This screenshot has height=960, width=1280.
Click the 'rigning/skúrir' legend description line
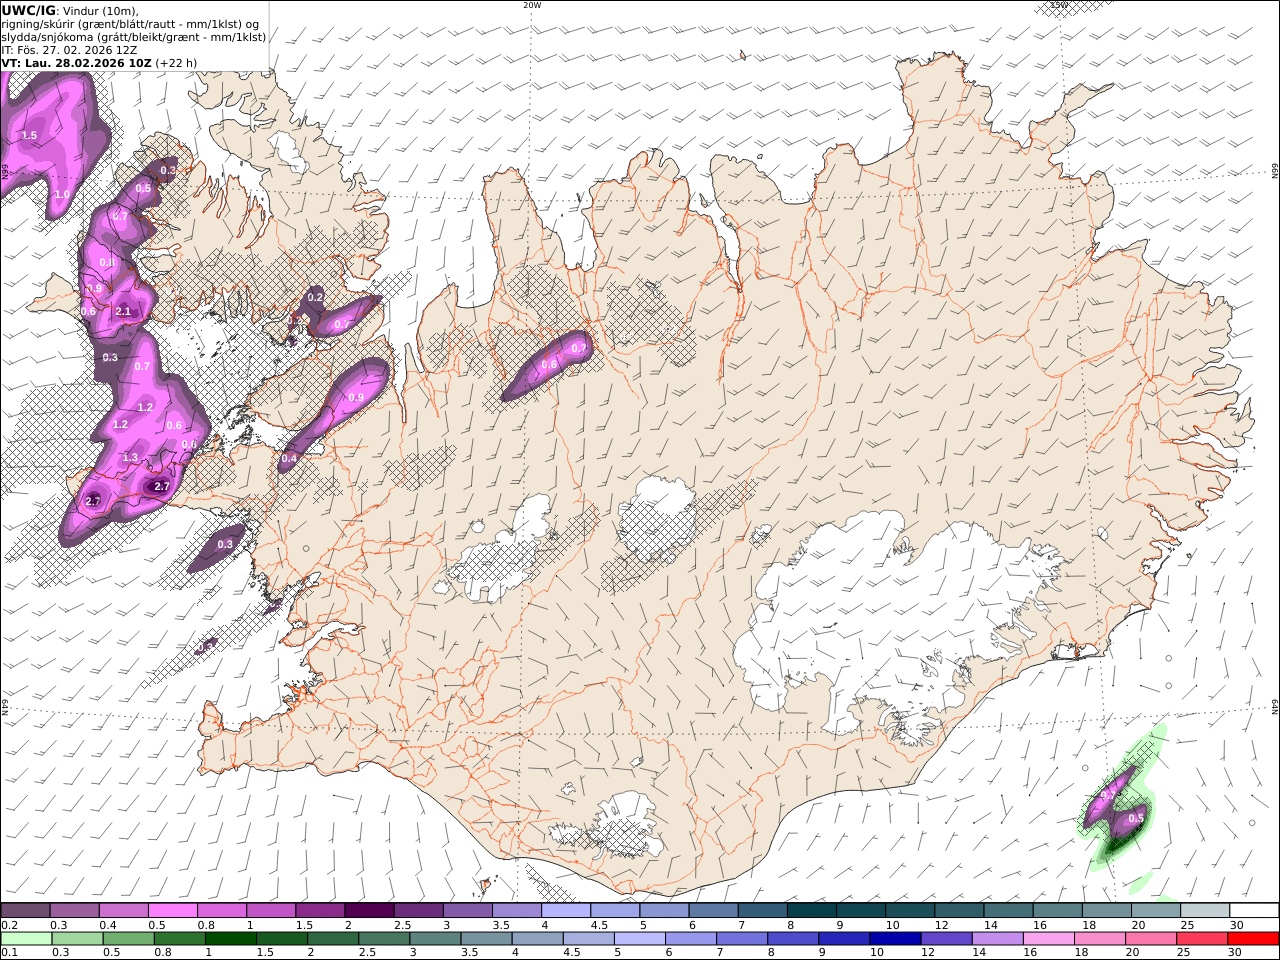point(130,23)
